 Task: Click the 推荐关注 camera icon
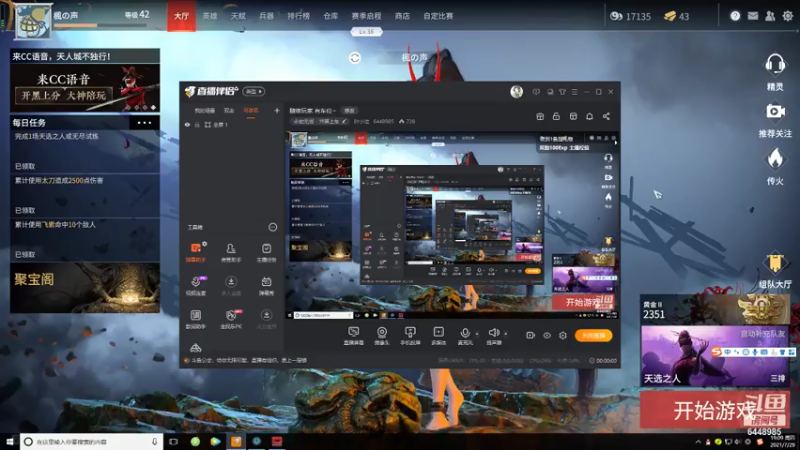click(775, 111)
